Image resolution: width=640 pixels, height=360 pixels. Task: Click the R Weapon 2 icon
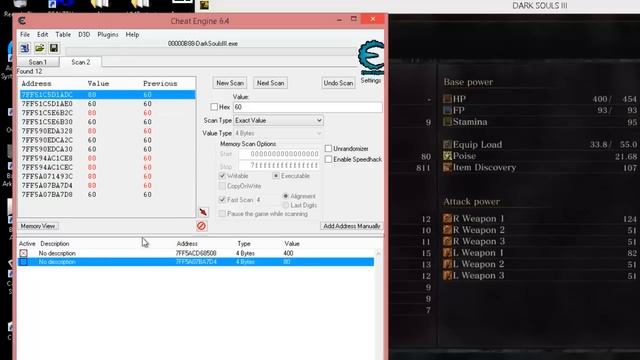click(447, 230)
